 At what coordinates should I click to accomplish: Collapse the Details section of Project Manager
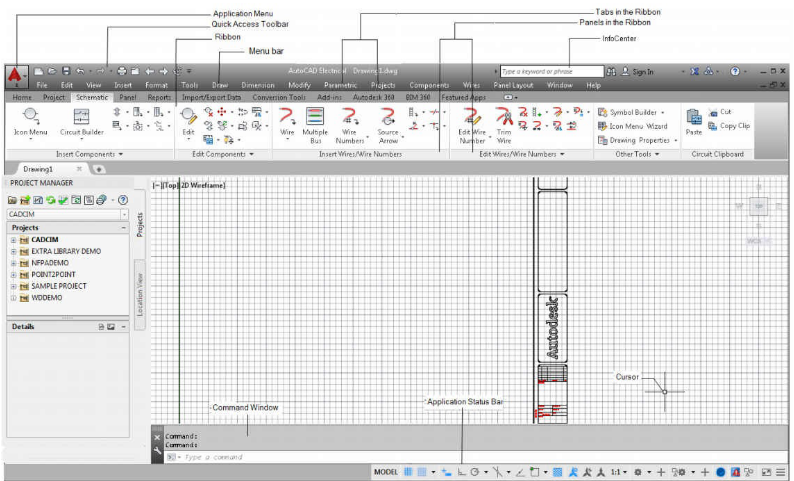(x=124, y=327)
